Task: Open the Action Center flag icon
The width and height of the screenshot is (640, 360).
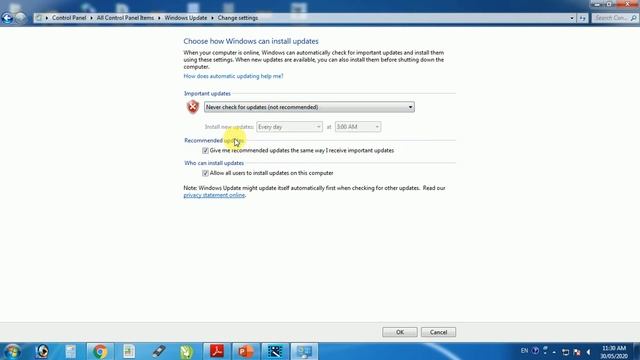Action: [577, 352]
